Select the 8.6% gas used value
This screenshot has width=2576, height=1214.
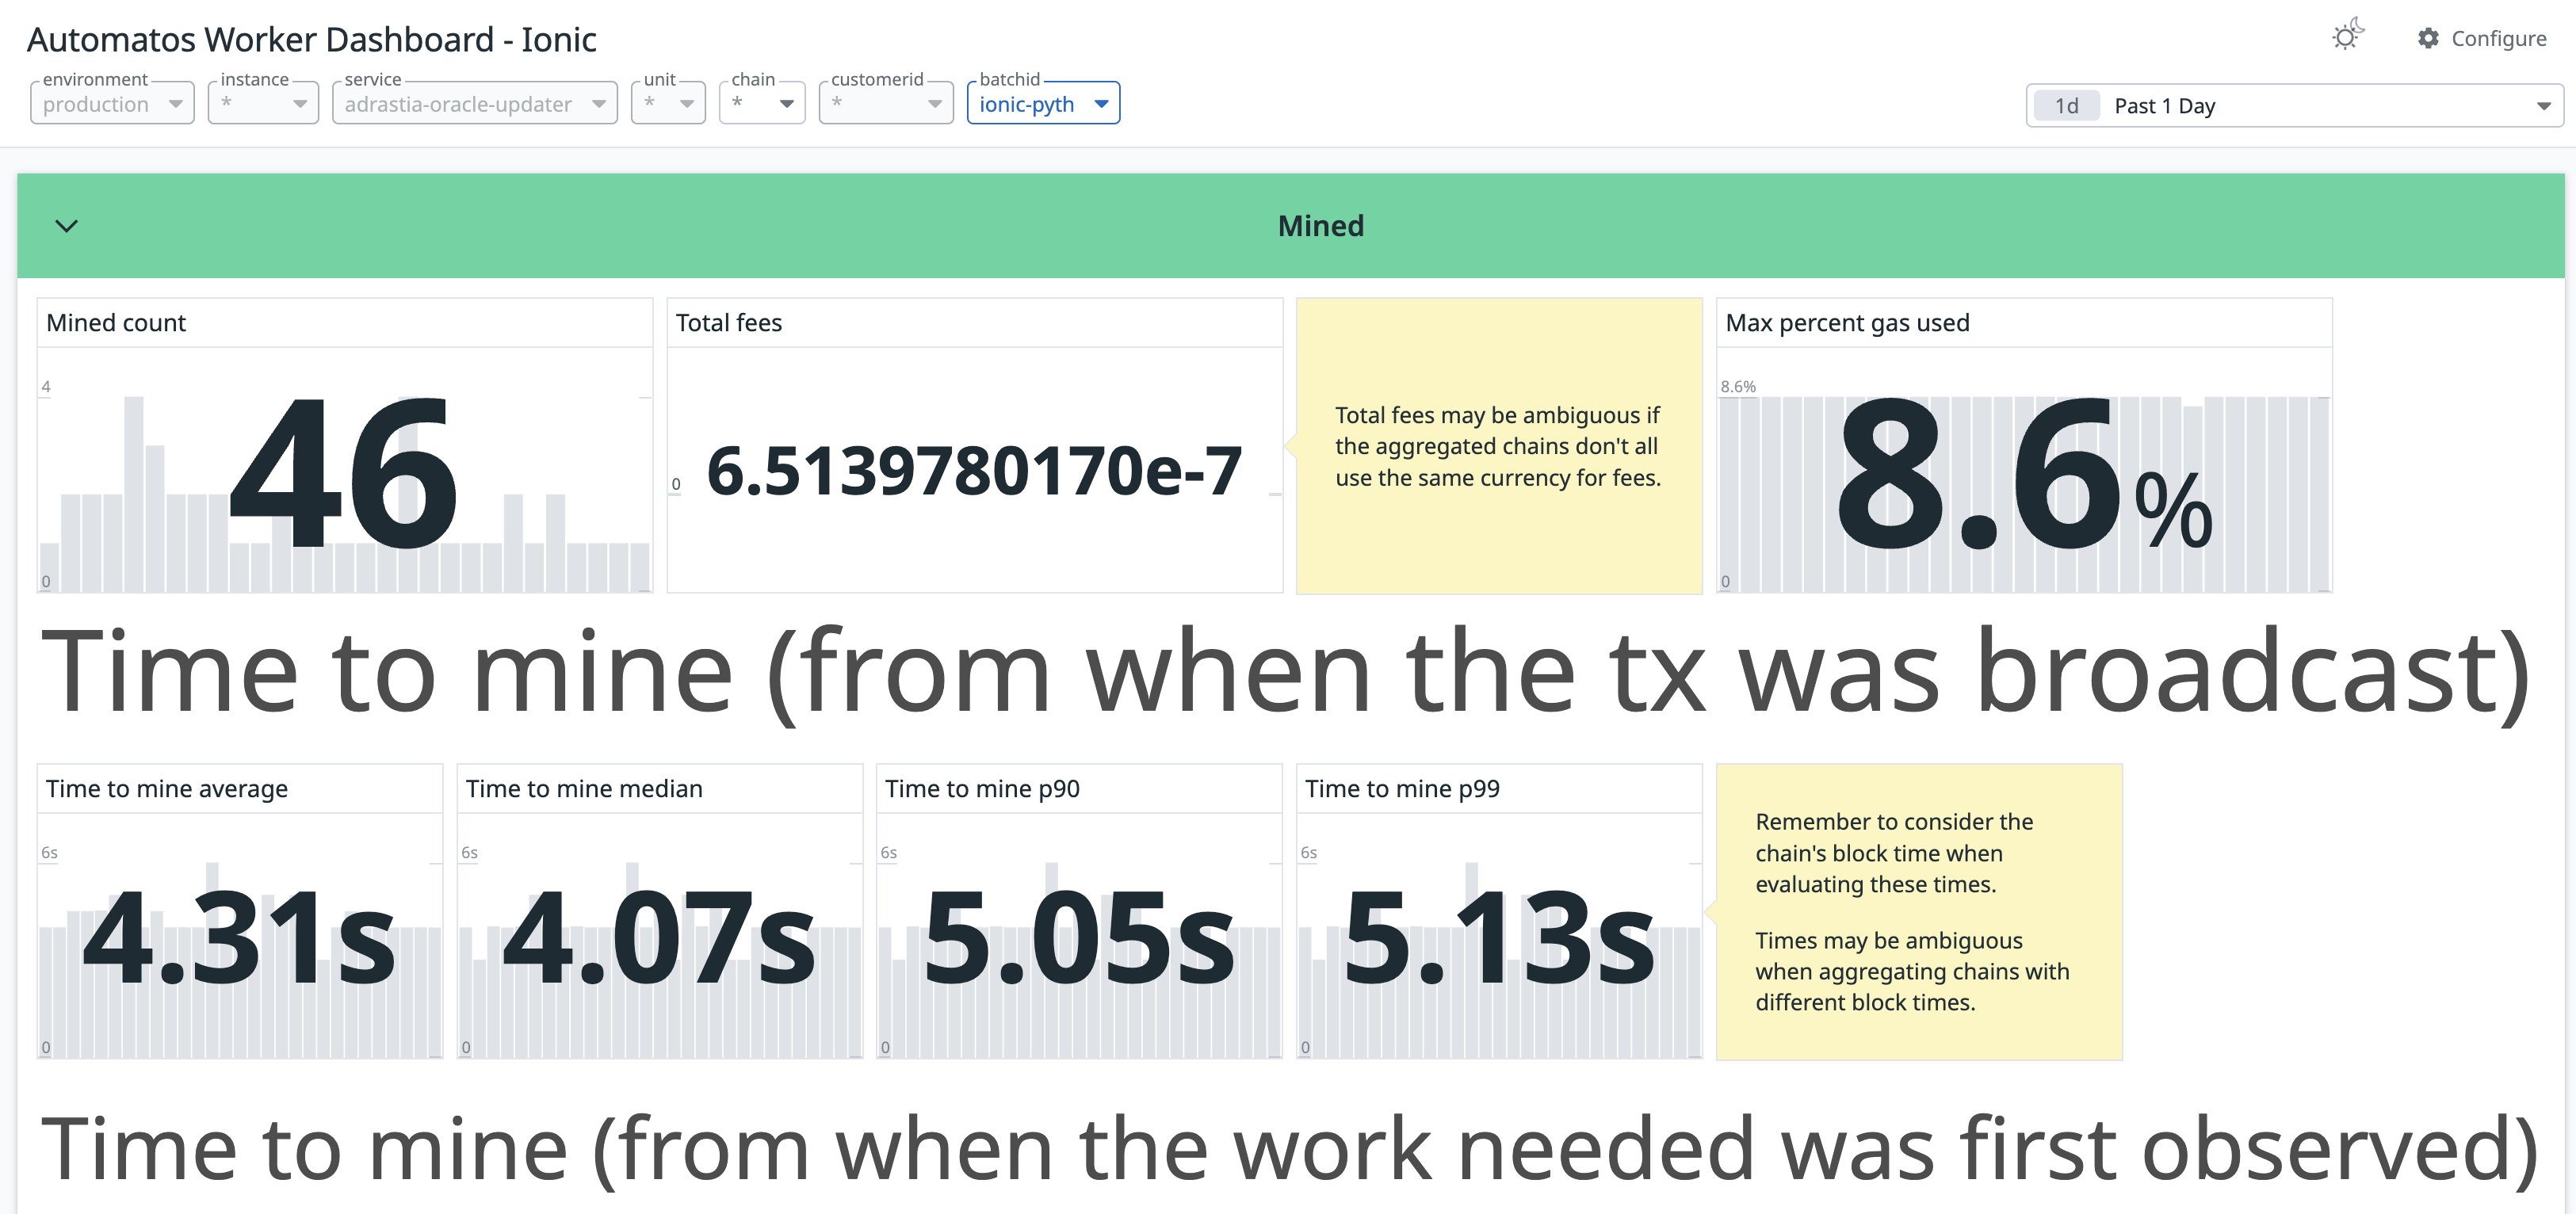click(2024, 473)
